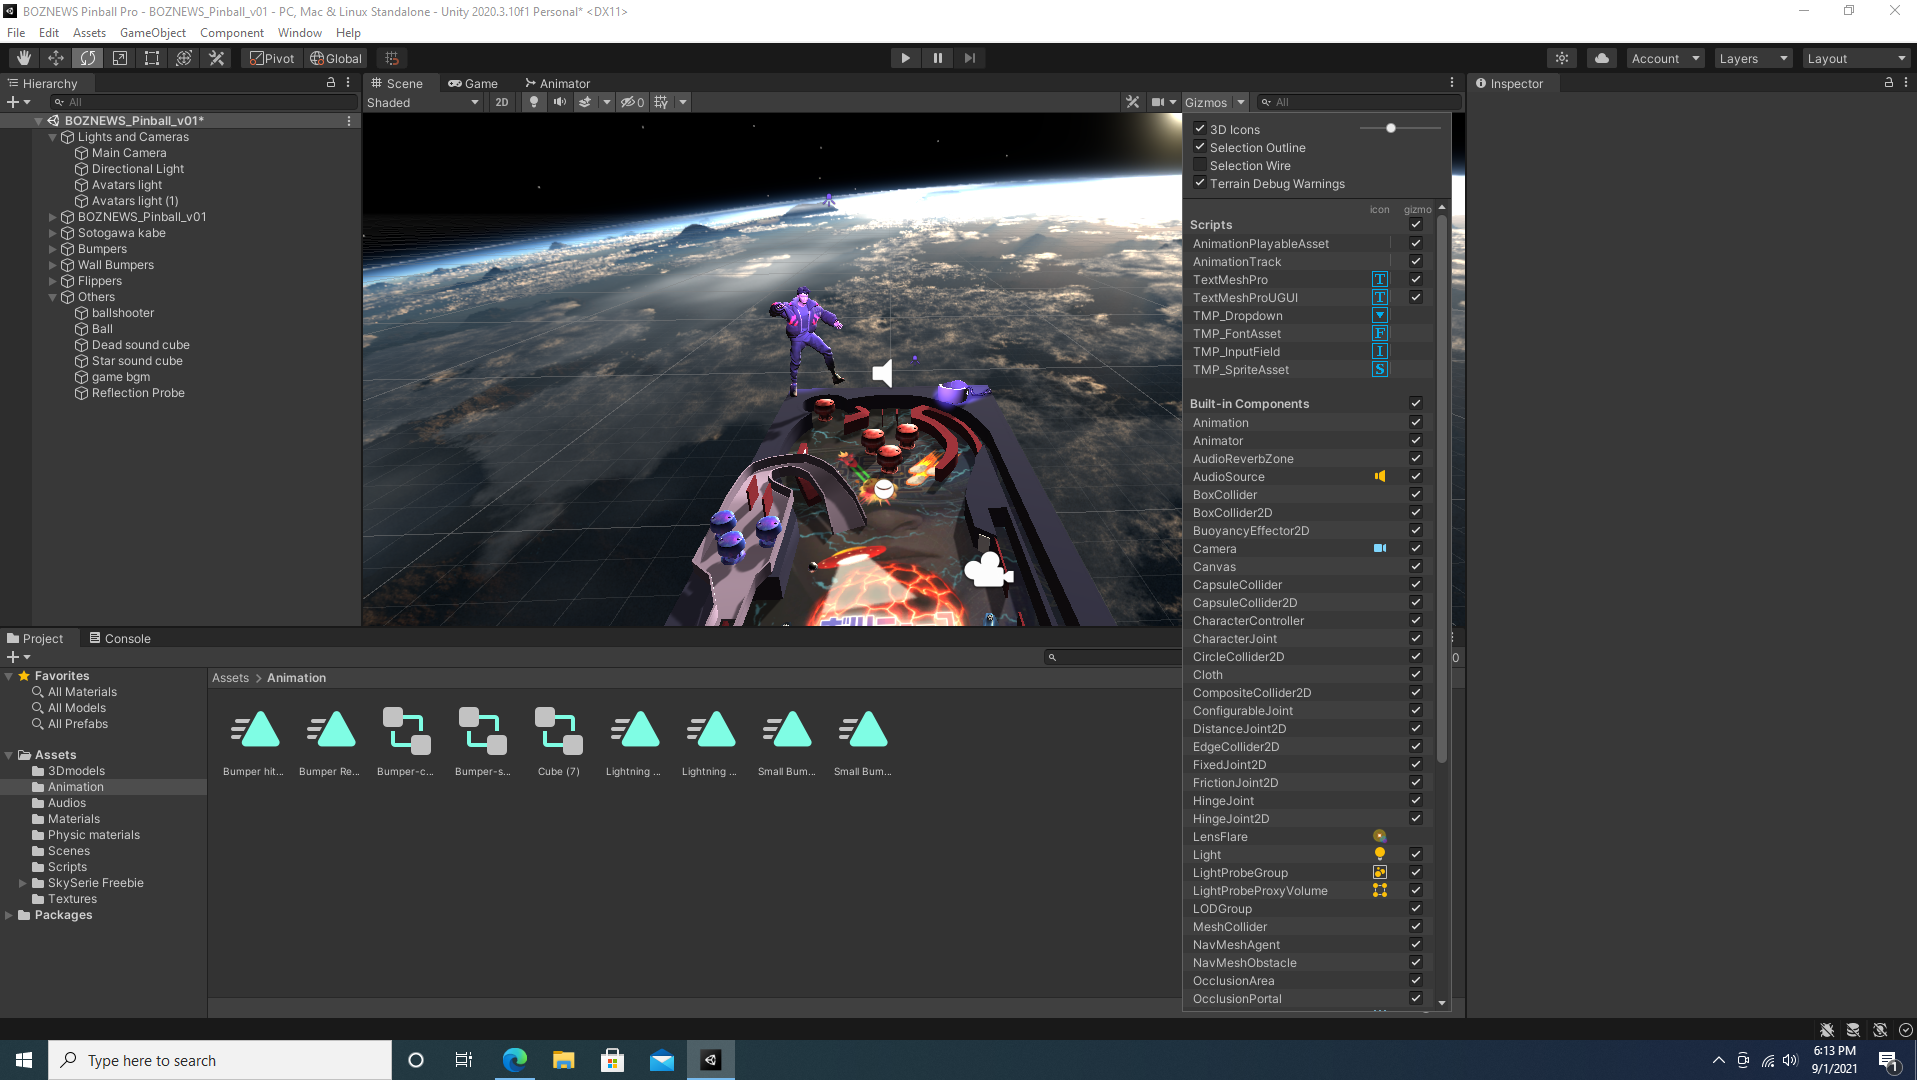Image resolution: width=1917 pixels, height=1080 pixels.
Task: Uncheck Selection Outline option
Action: 1200,147
